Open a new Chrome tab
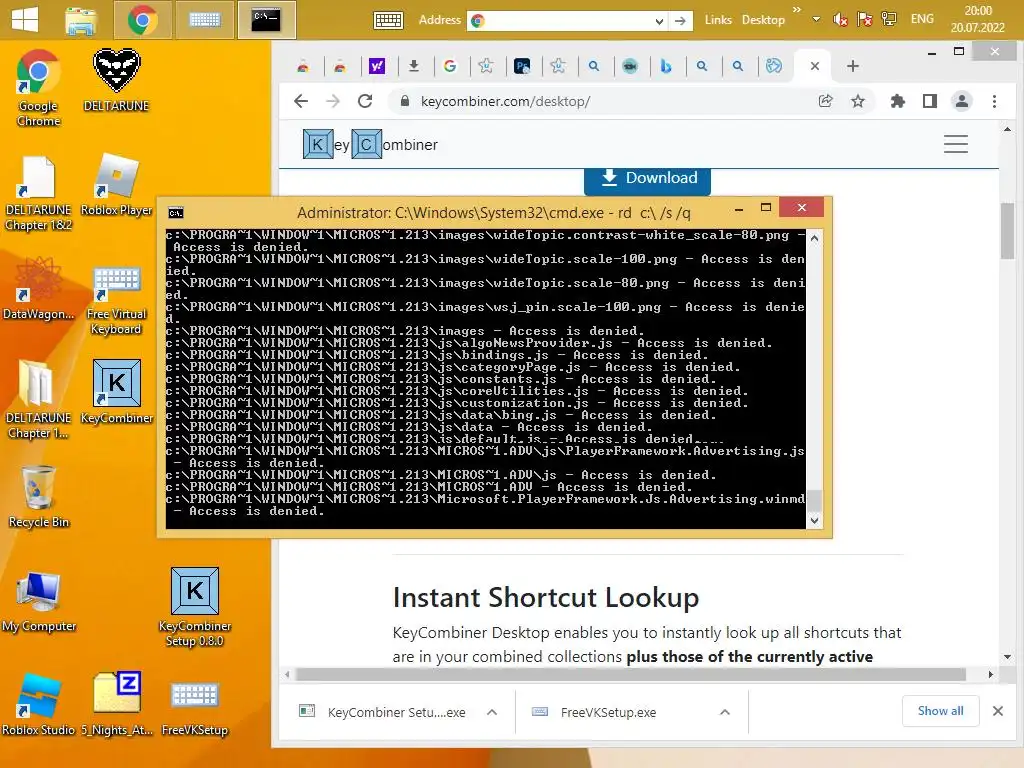Viewport: 1024px width, 768px height. [x=852, y=66]
